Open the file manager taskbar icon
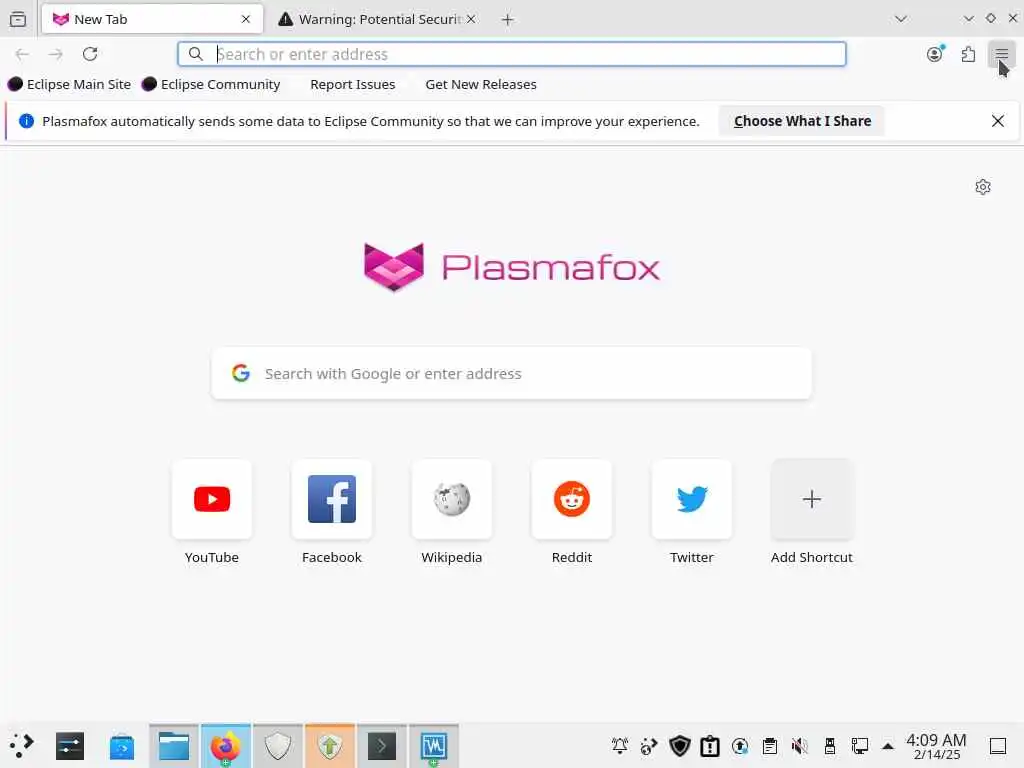Image resolution: width=1024 pixels, height=768 pixels. click(174, 746)
